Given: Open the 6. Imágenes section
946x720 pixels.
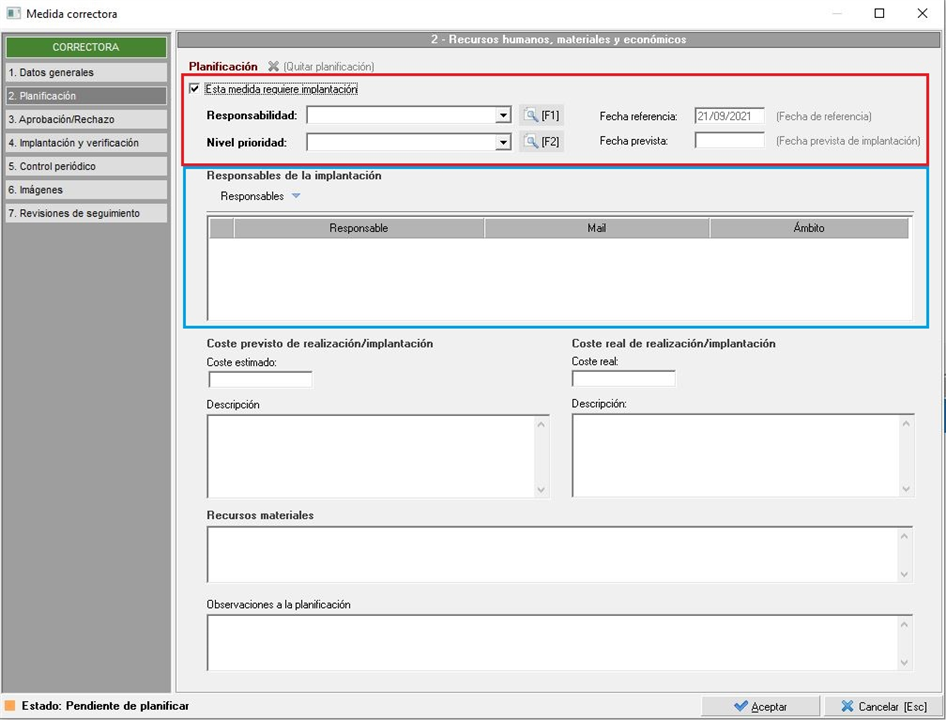Looking at the screenshot, I should 85,190.
